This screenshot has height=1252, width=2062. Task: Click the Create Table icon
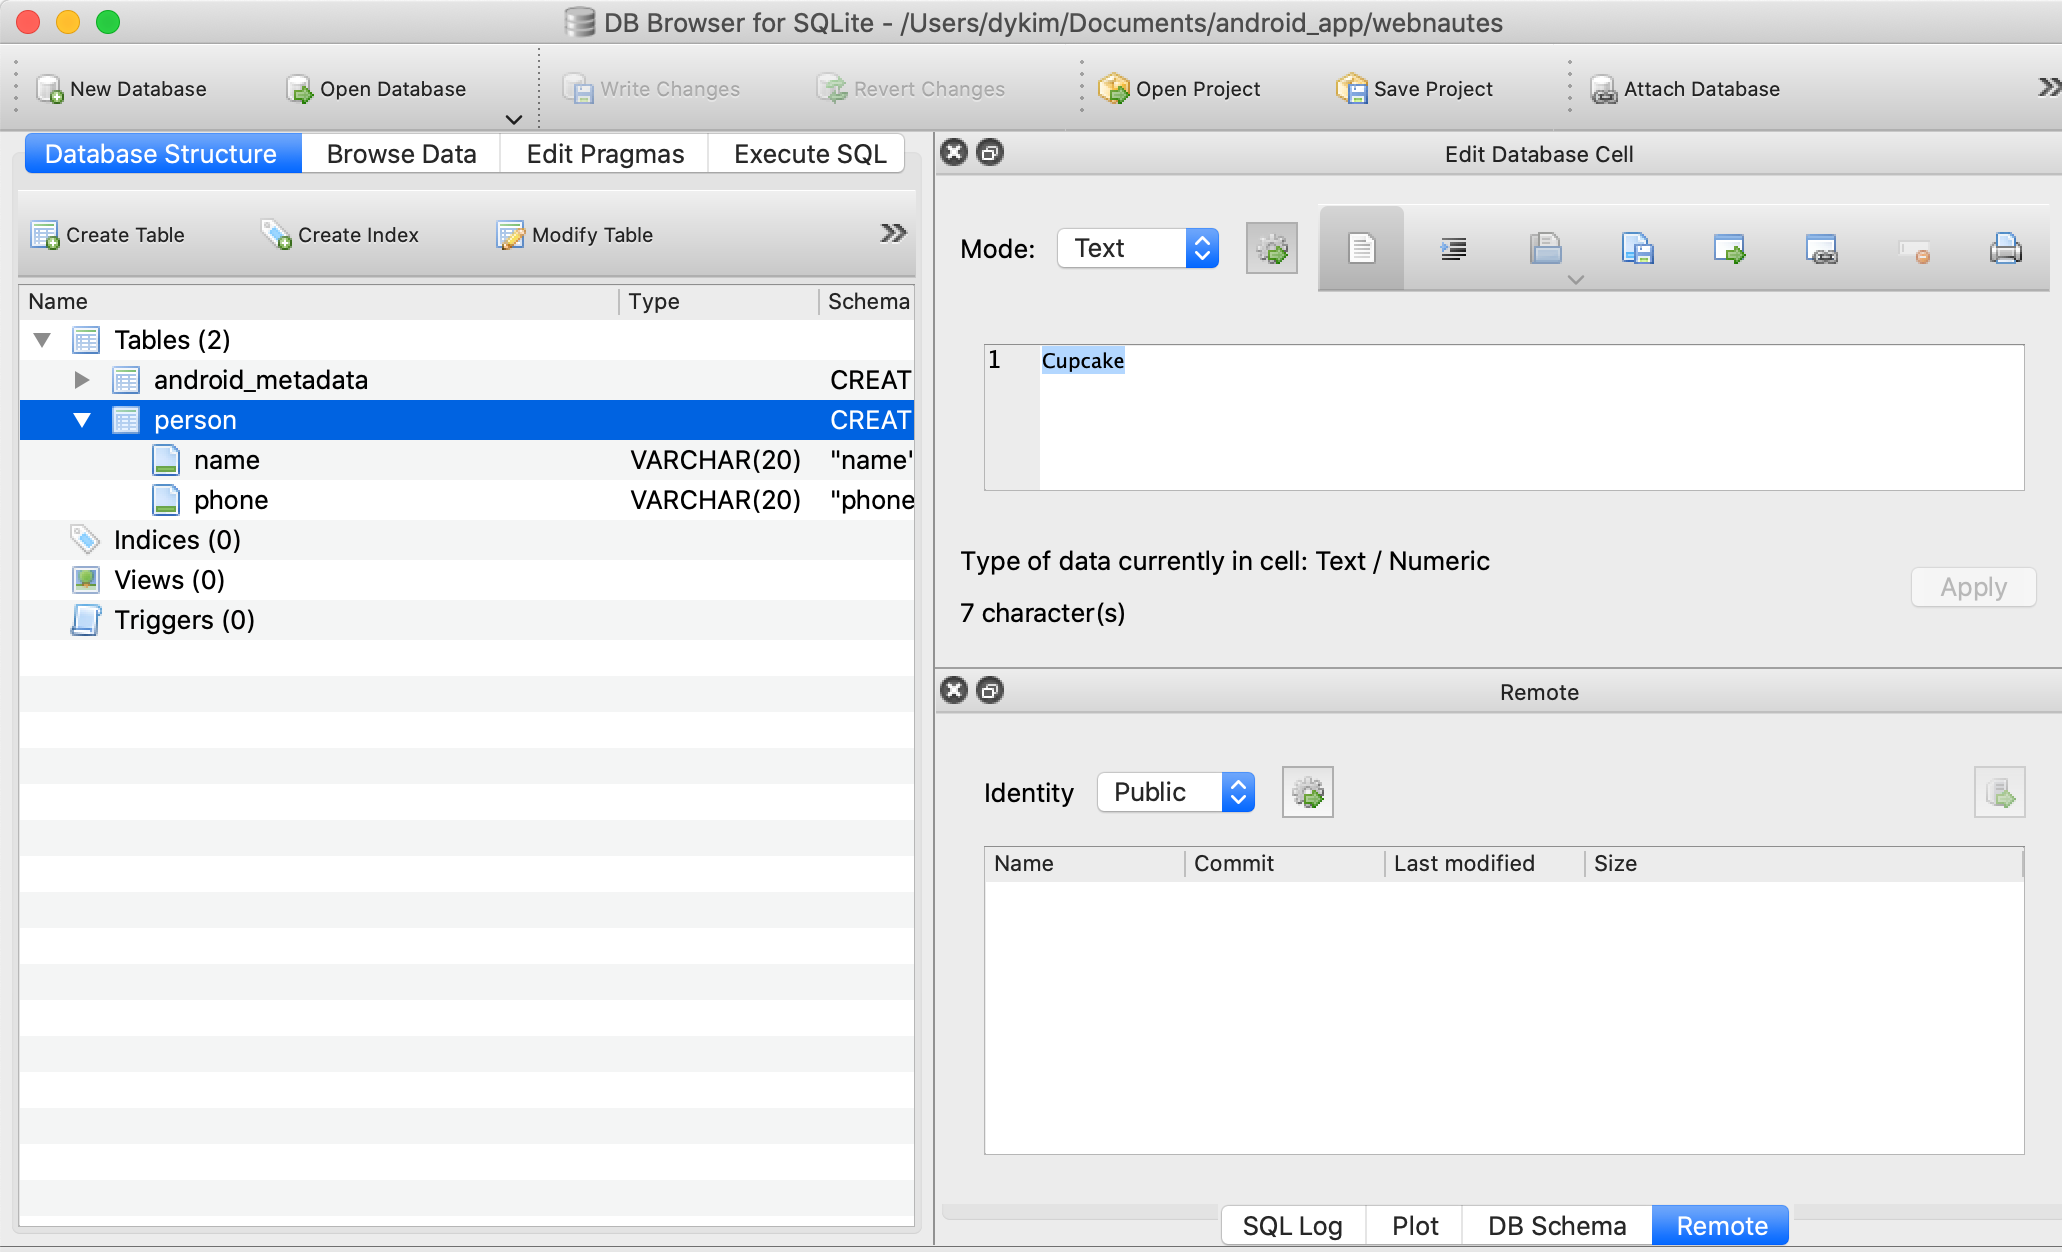[46, 235]
